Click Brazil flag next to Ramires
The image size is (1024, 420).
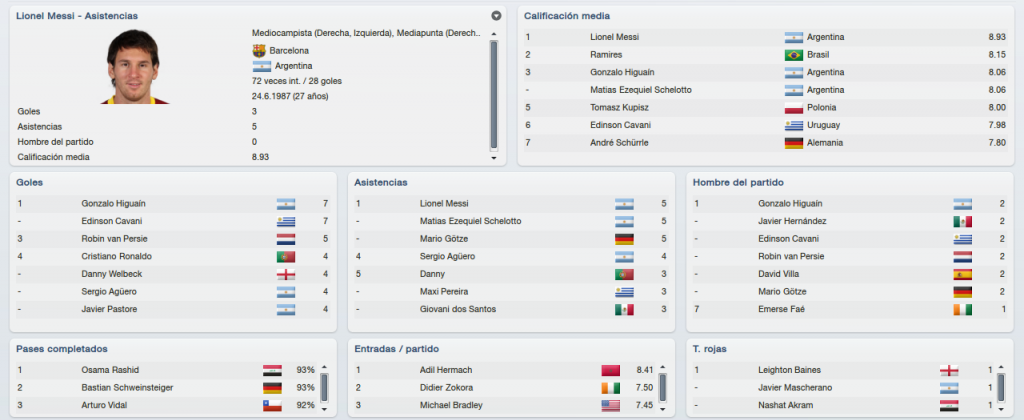793,55
